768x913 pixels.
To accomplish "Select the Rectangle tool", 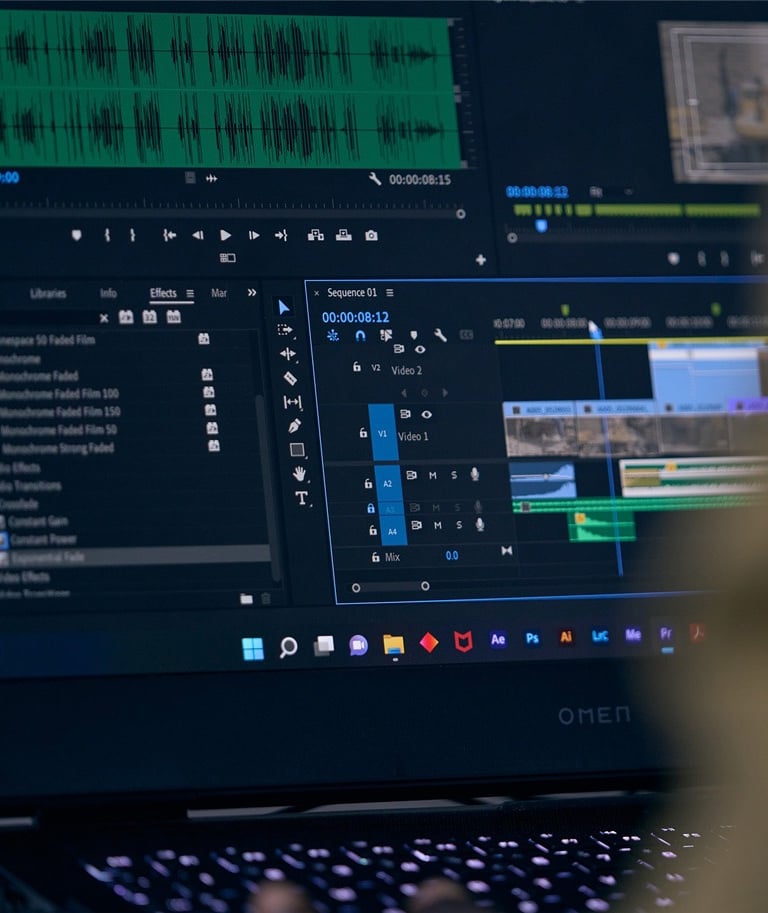I will pyautogui.click(x=297, y=450).
